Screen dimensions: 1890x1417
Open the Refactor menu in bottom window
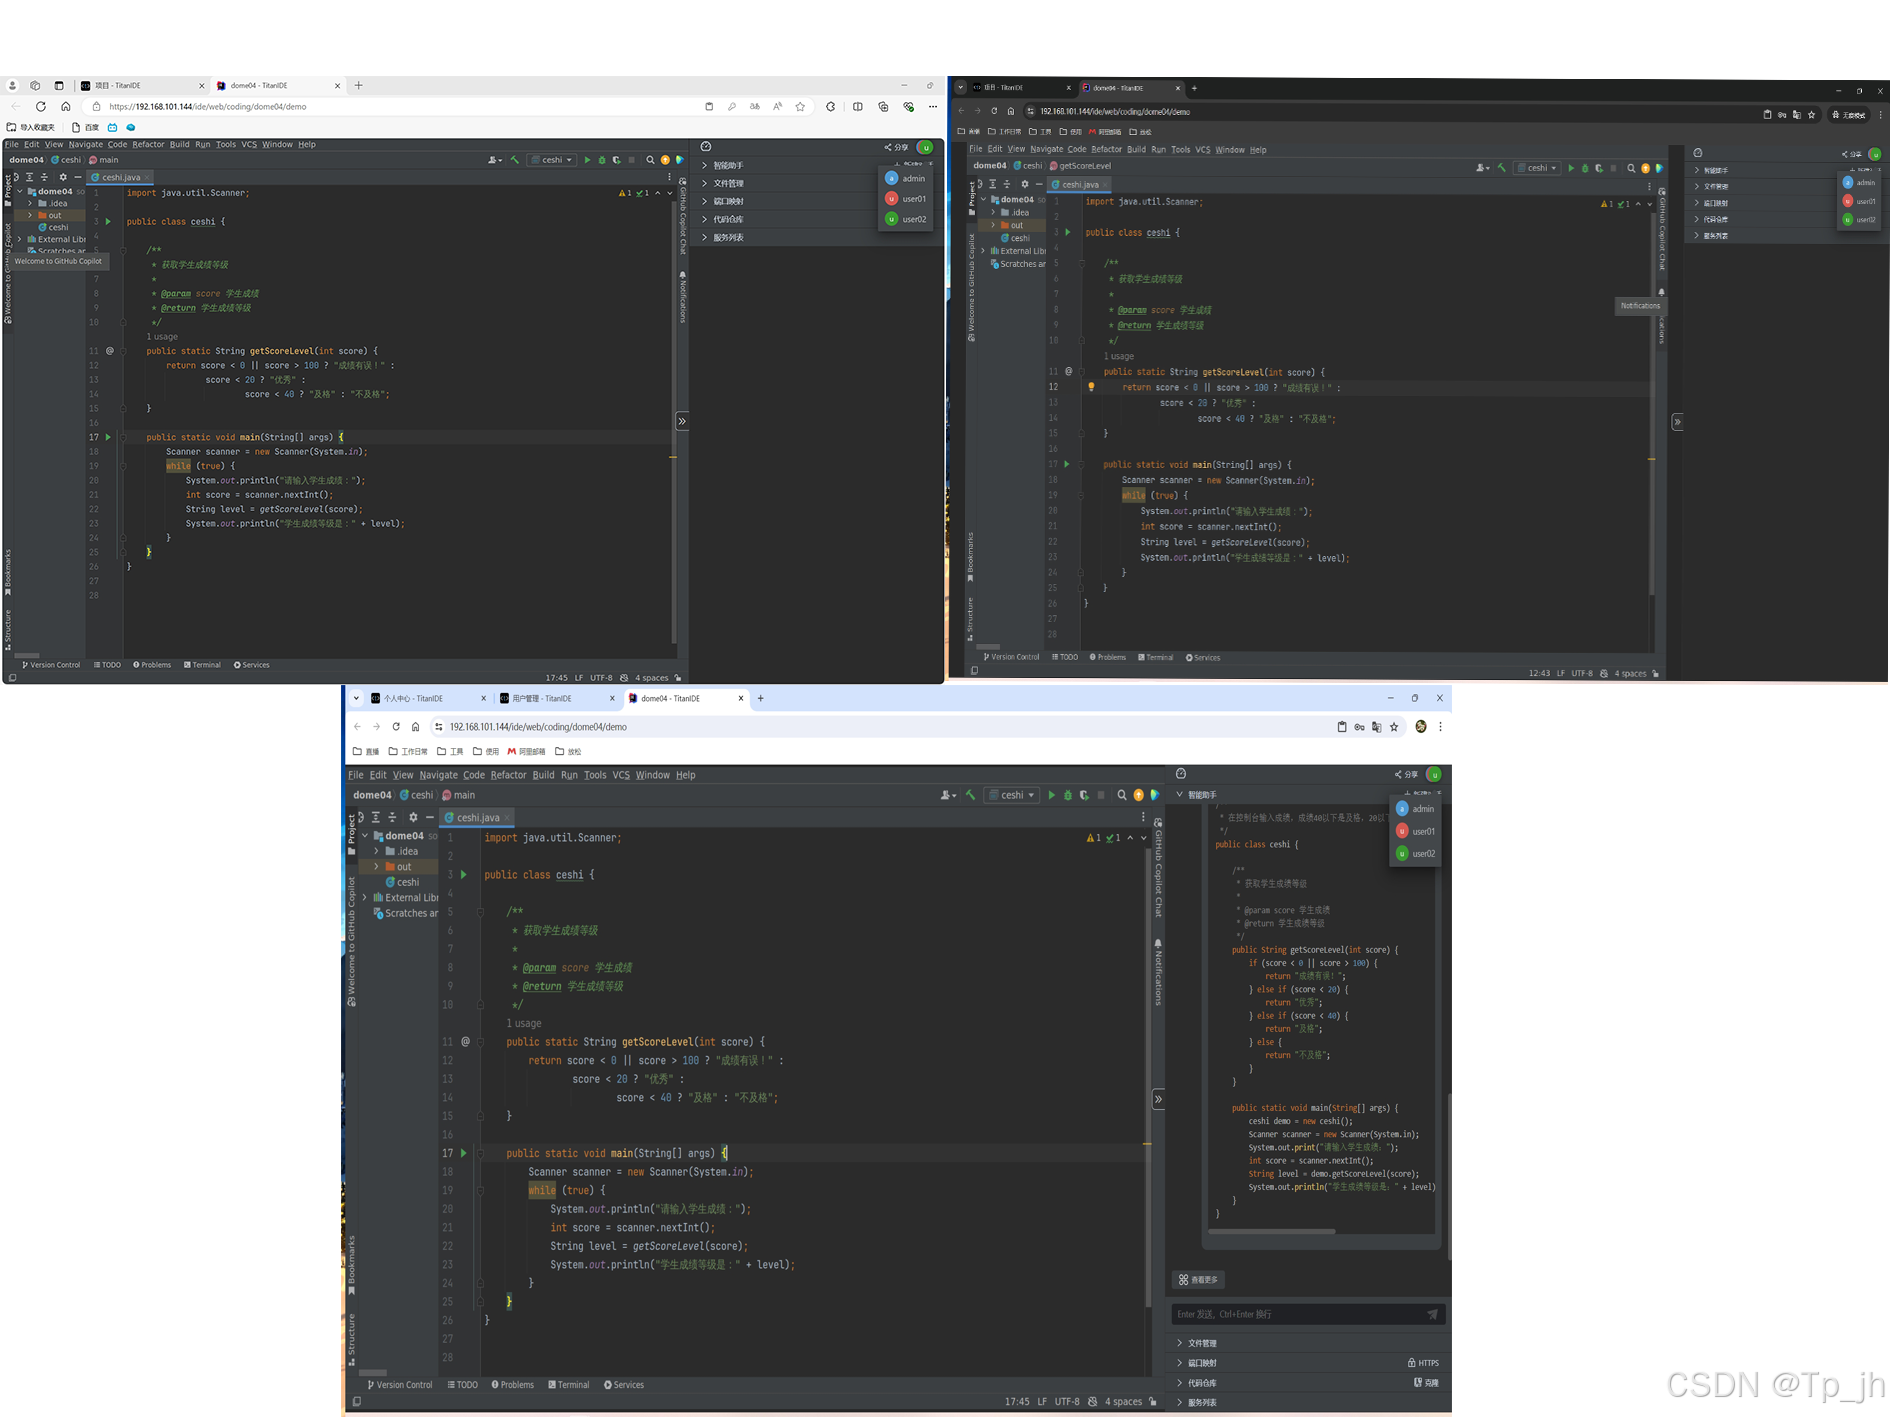click(508, 775)
